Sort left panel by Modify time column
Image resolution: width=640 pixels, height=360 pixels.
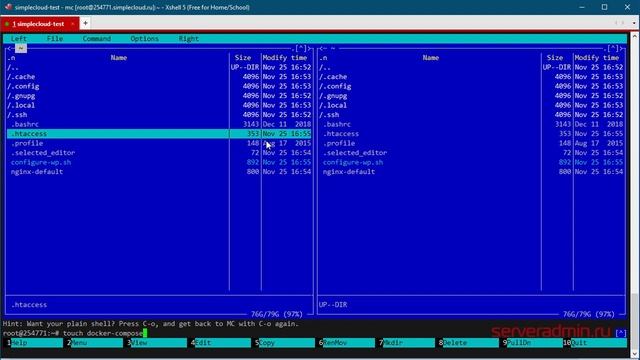(285, 58)
